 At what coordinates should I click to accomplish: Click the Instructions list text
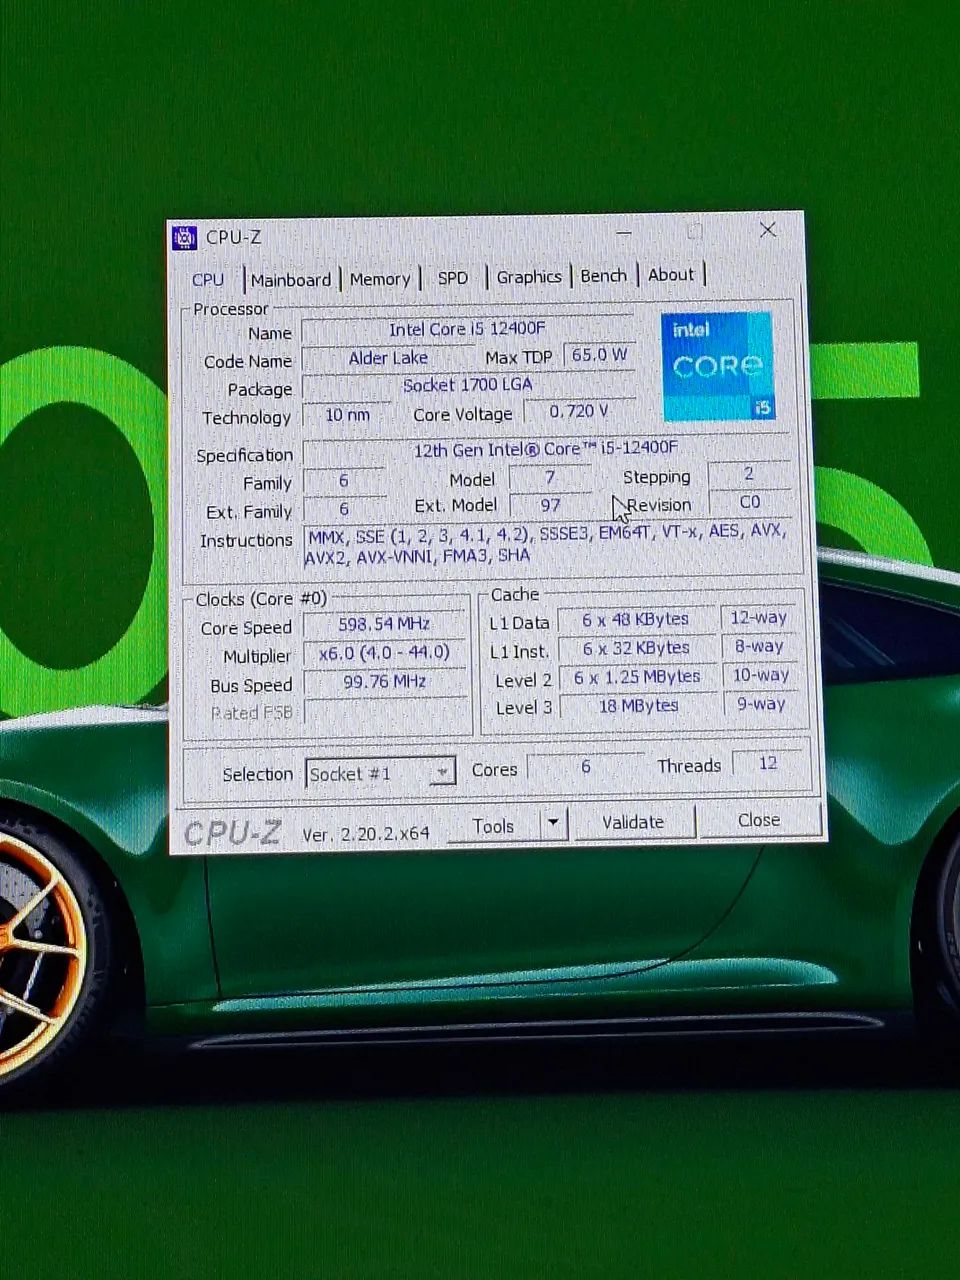tap(547, 544)
